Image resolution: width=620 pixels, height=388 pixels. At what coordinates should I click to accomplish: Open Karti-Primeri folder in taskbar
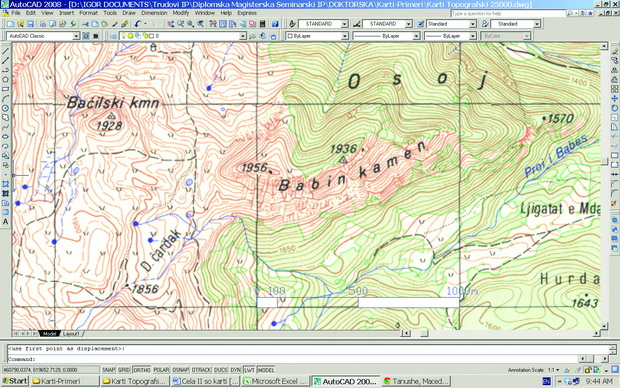(64, 381)
